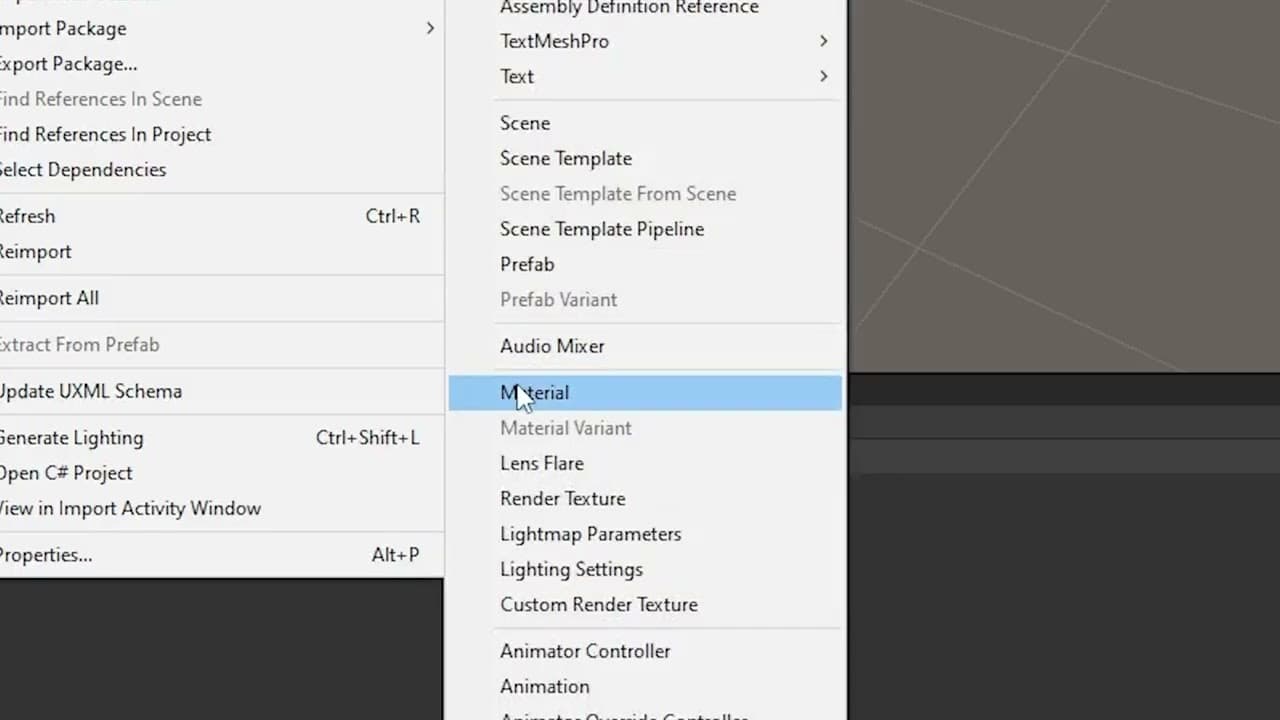Click Export Package menu item
Viewport: 1280px width, 720px height.
(68, 64)
